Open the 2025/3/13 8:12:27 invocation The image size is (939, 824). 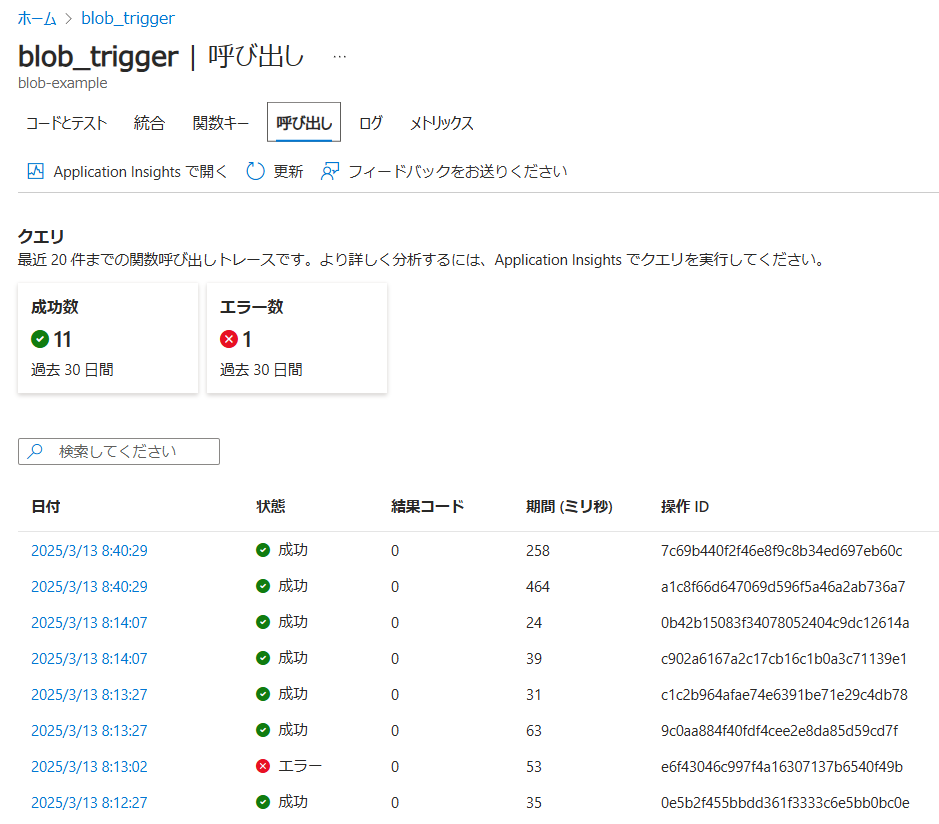pyautogui.click(x=89, y=802)
